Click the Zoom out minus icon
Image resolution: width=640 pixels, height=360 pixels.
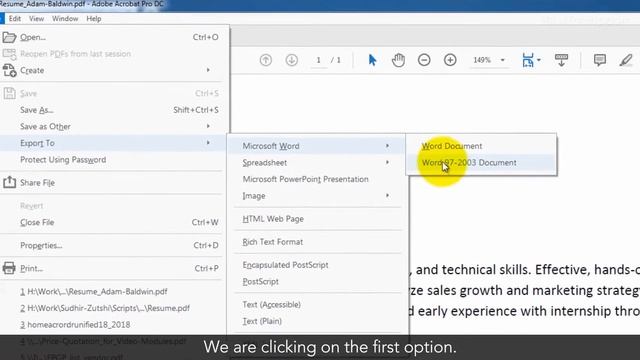[x=424, y=60]
